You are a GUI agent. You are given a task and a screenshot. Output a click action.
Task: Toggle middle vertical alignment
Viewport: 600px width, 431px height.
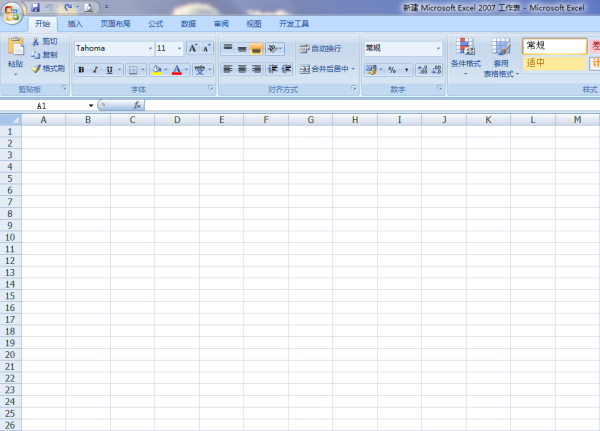242,48
